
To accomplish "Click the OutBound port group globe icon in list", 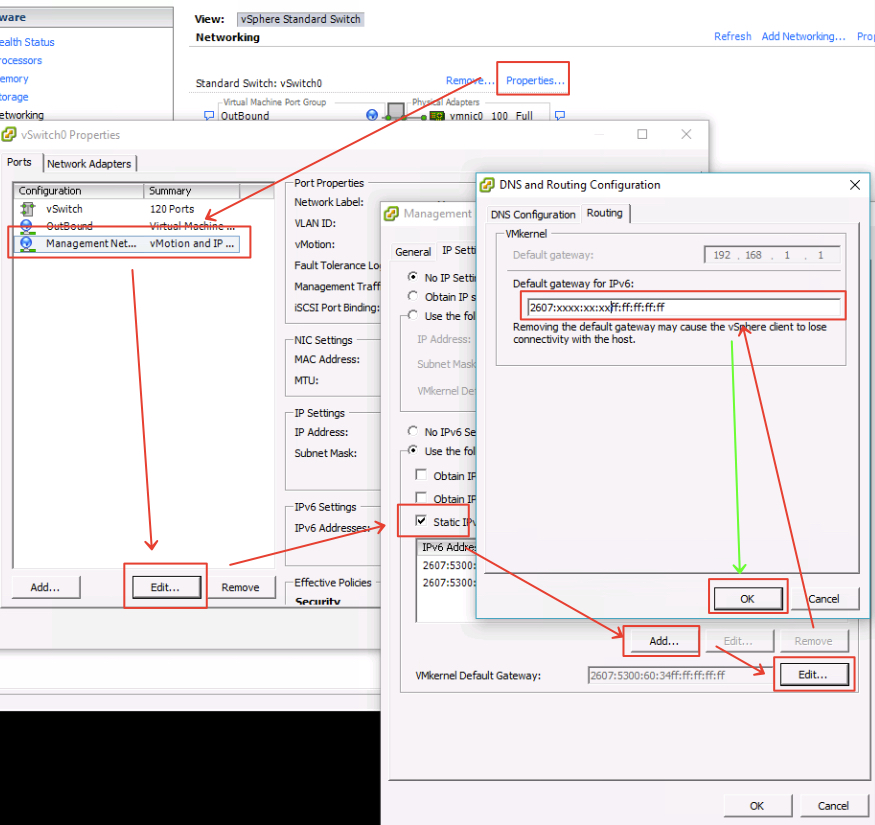I will pos(26,226).
